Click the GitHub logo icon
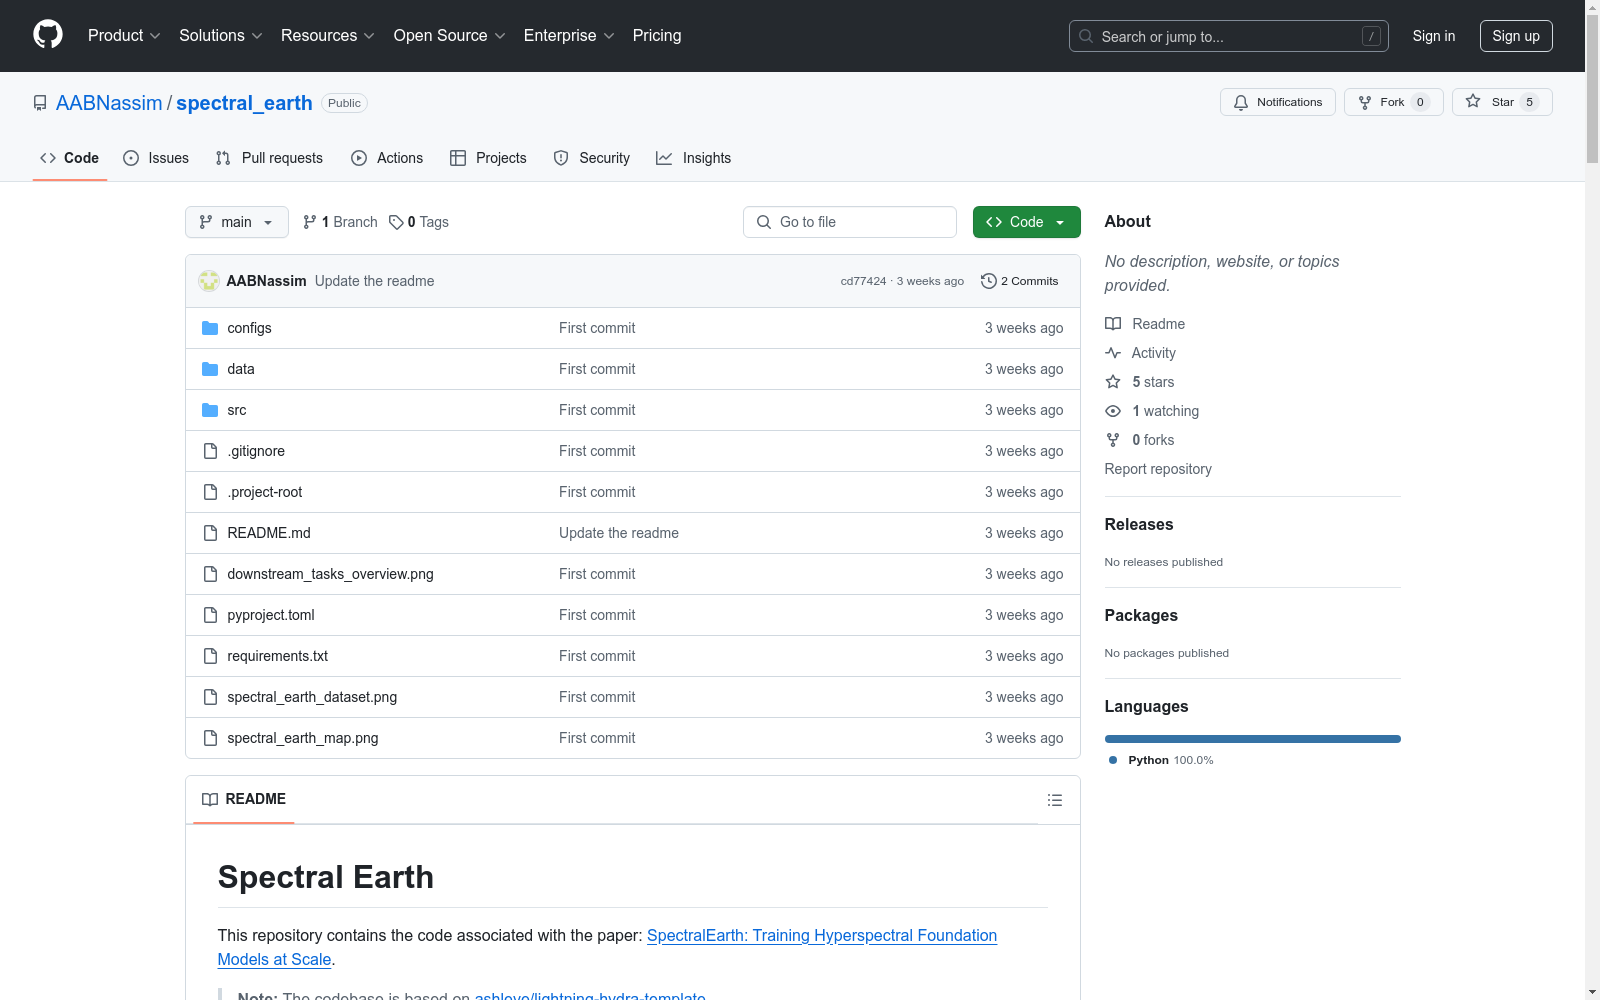This screenshot has height=1000, width=1600. pos(48,35)
